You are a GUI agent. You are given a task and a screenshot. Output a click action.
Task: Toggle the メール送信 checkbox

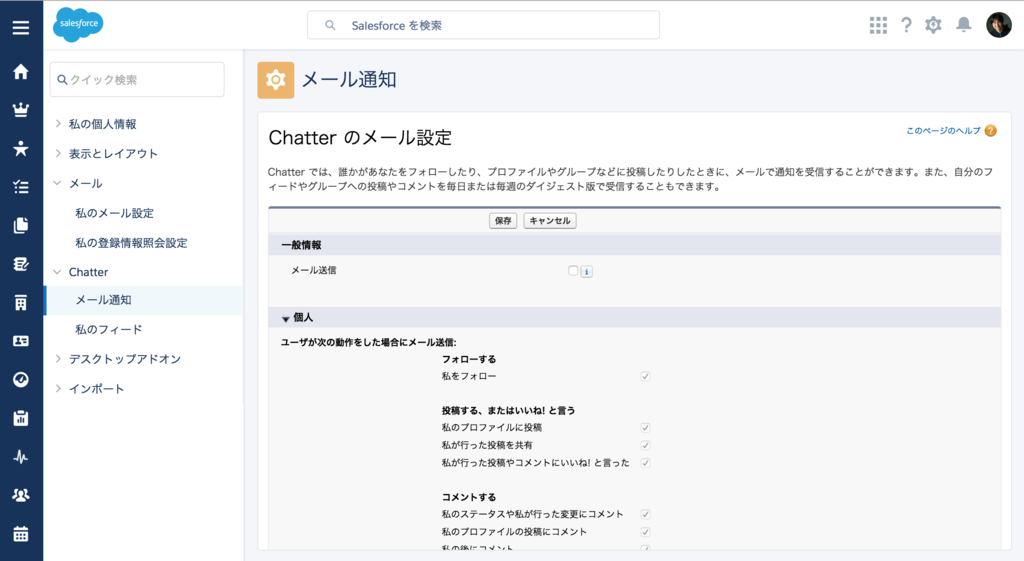coord(573,270)
